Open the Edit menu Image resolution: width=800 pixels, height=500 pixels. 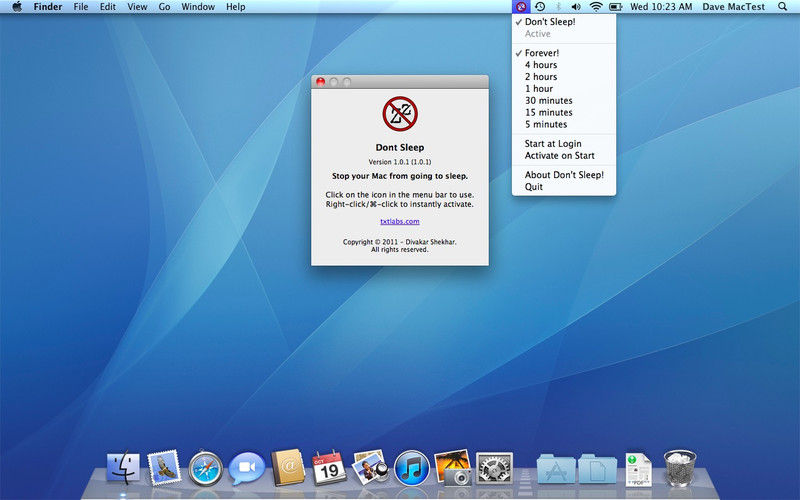click(108, 7)
